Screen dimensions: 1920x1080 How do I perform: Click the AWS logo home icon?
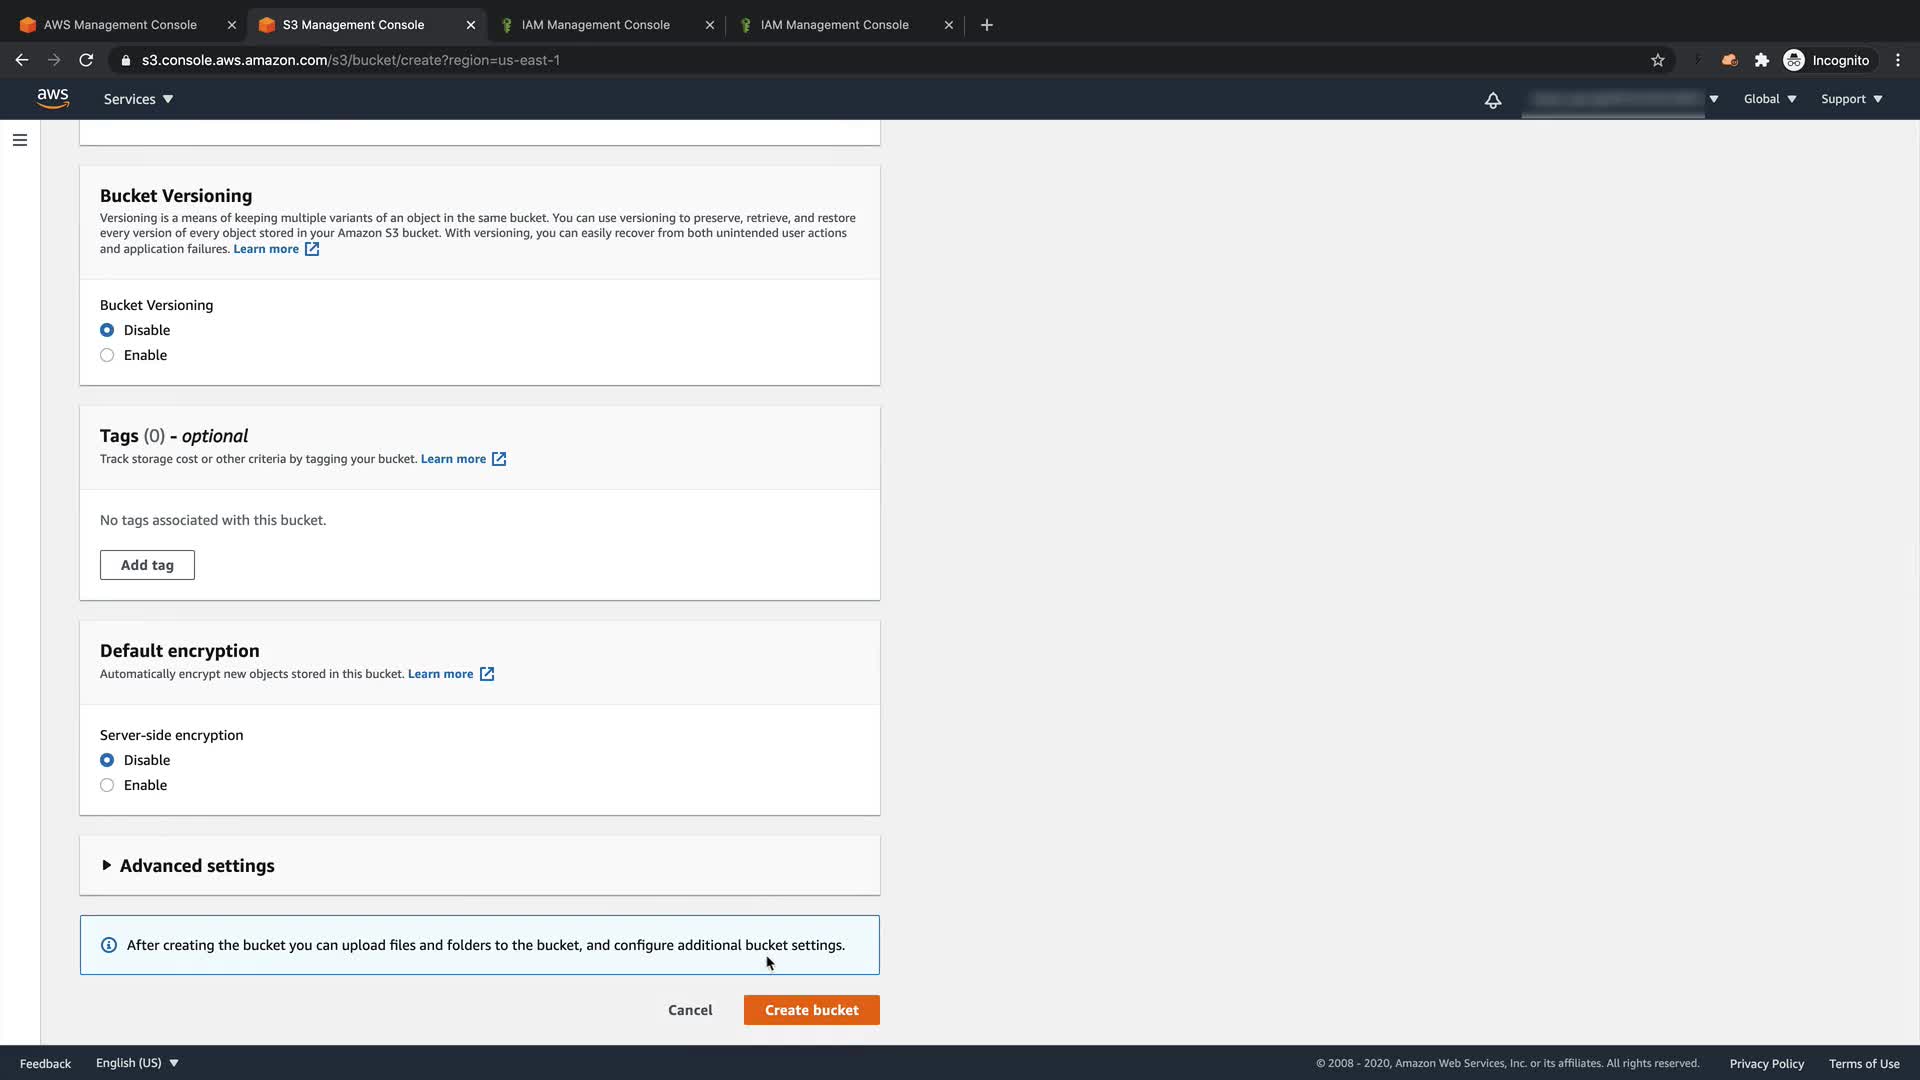point(52,98)
